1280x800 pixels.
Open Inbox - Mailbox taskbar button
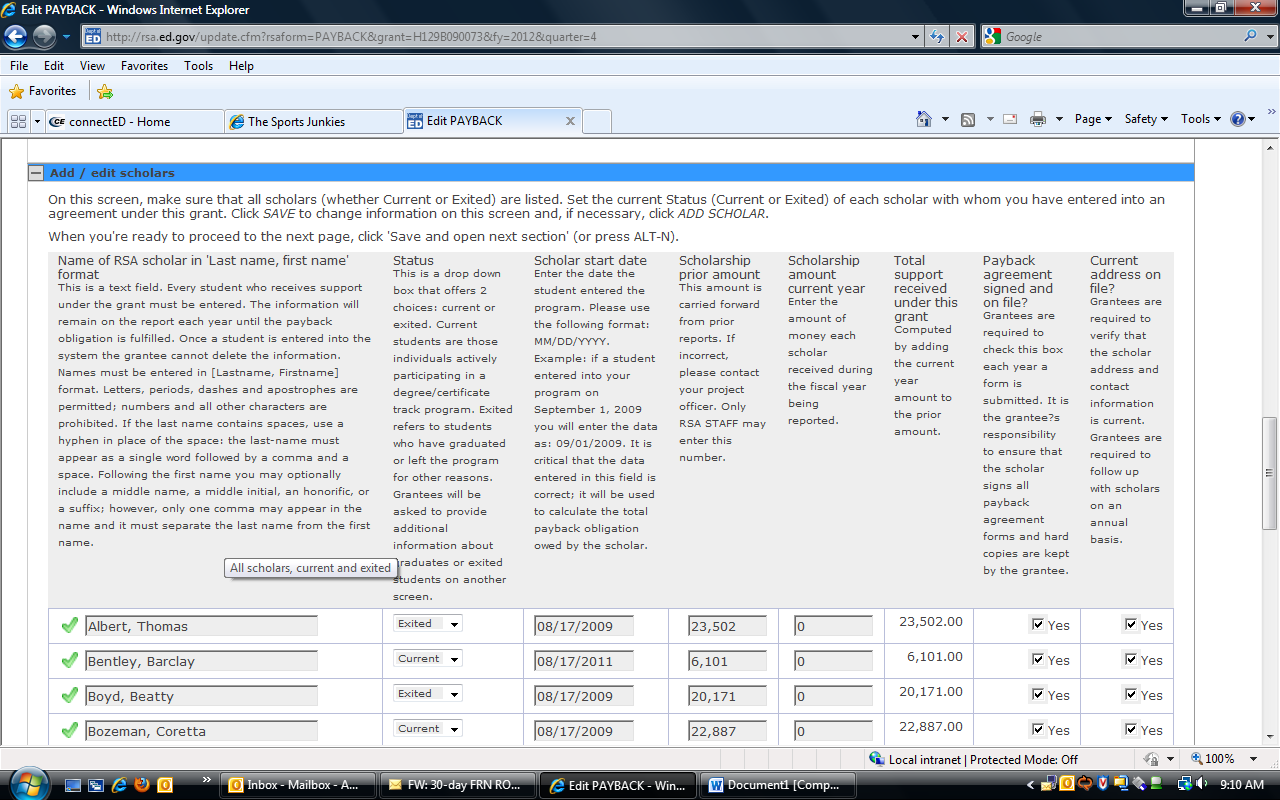coord(297,785)
